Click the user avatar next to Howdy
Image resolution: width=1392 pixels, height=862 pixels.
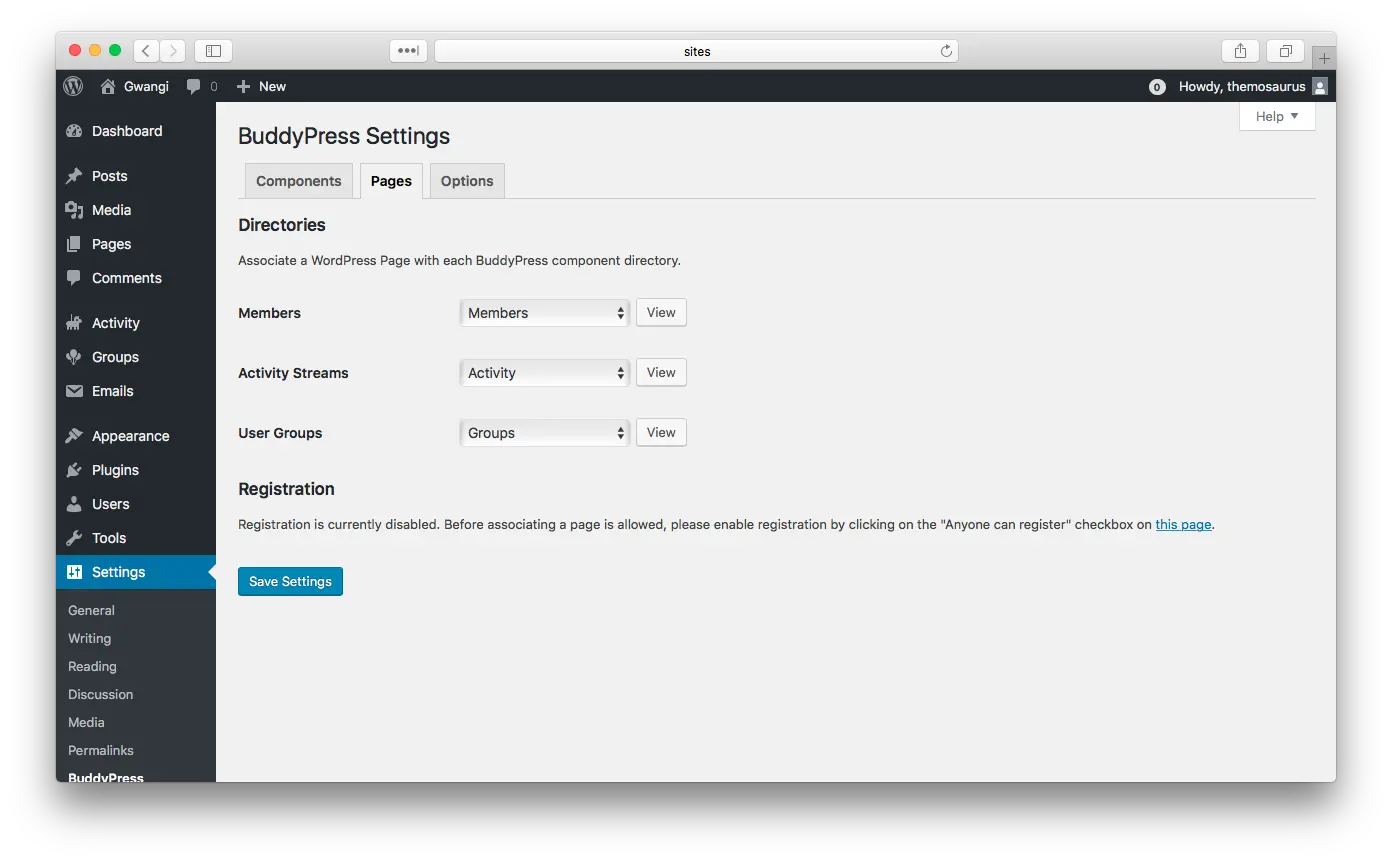coord(1319,87)
